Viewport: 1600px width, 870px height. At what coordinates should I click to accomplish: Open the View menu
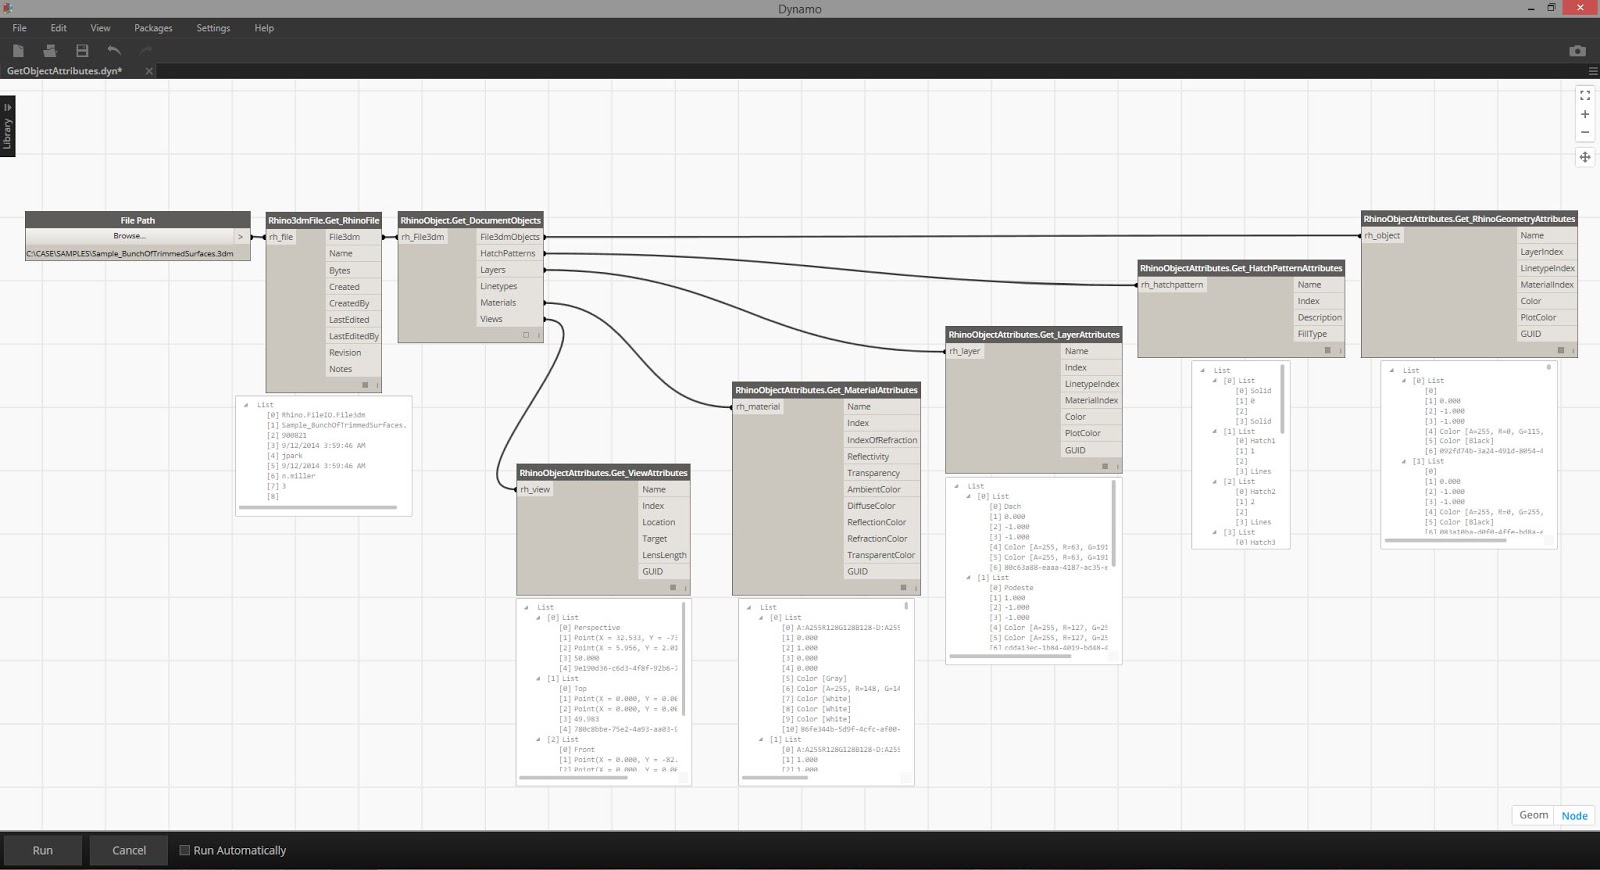(x=100, y=28)
